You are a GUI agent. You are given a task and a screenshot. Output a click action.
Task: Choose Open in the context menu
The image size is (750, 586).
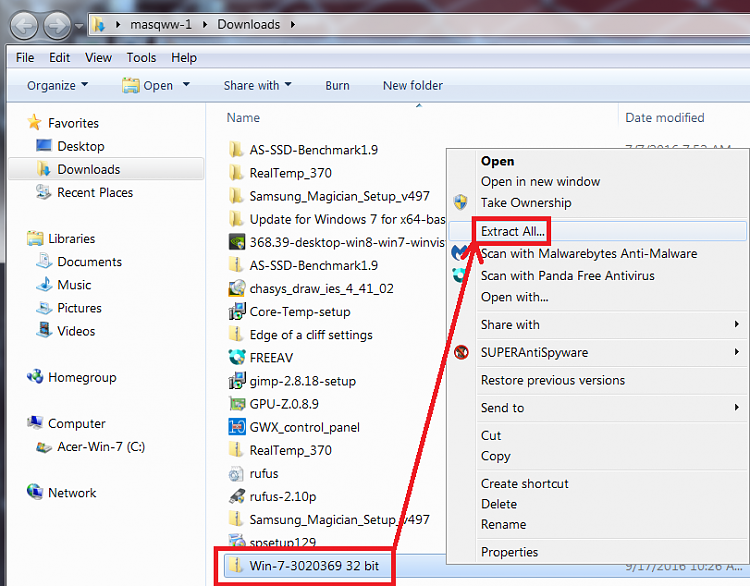(x=497, y=161)
